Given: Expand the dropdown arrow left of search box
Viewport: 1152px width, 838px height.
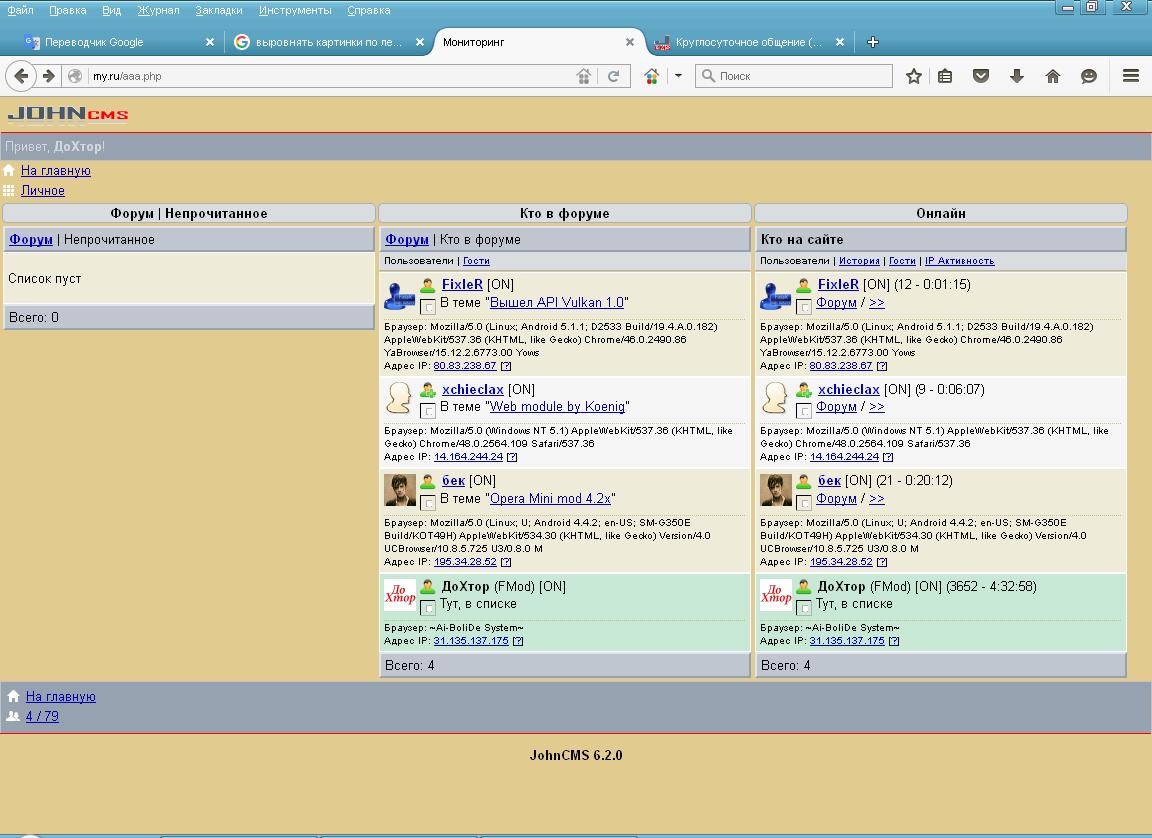Looking at the screenshot, I should point(678,76).
